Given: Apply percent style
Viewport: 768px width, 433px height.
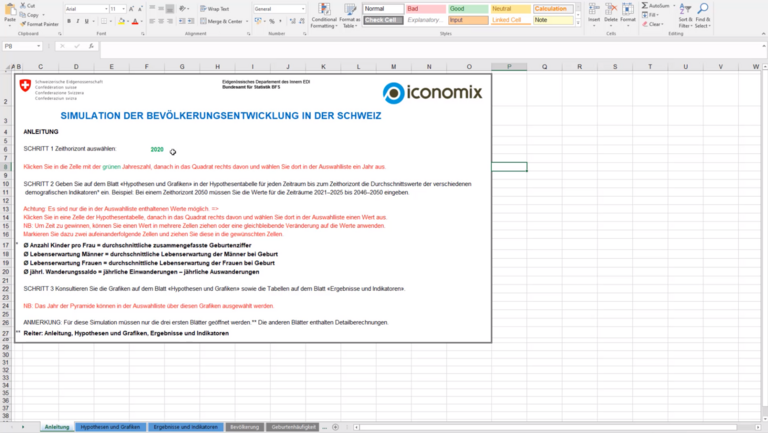Looking at the screenshot, I should [272, 21].
